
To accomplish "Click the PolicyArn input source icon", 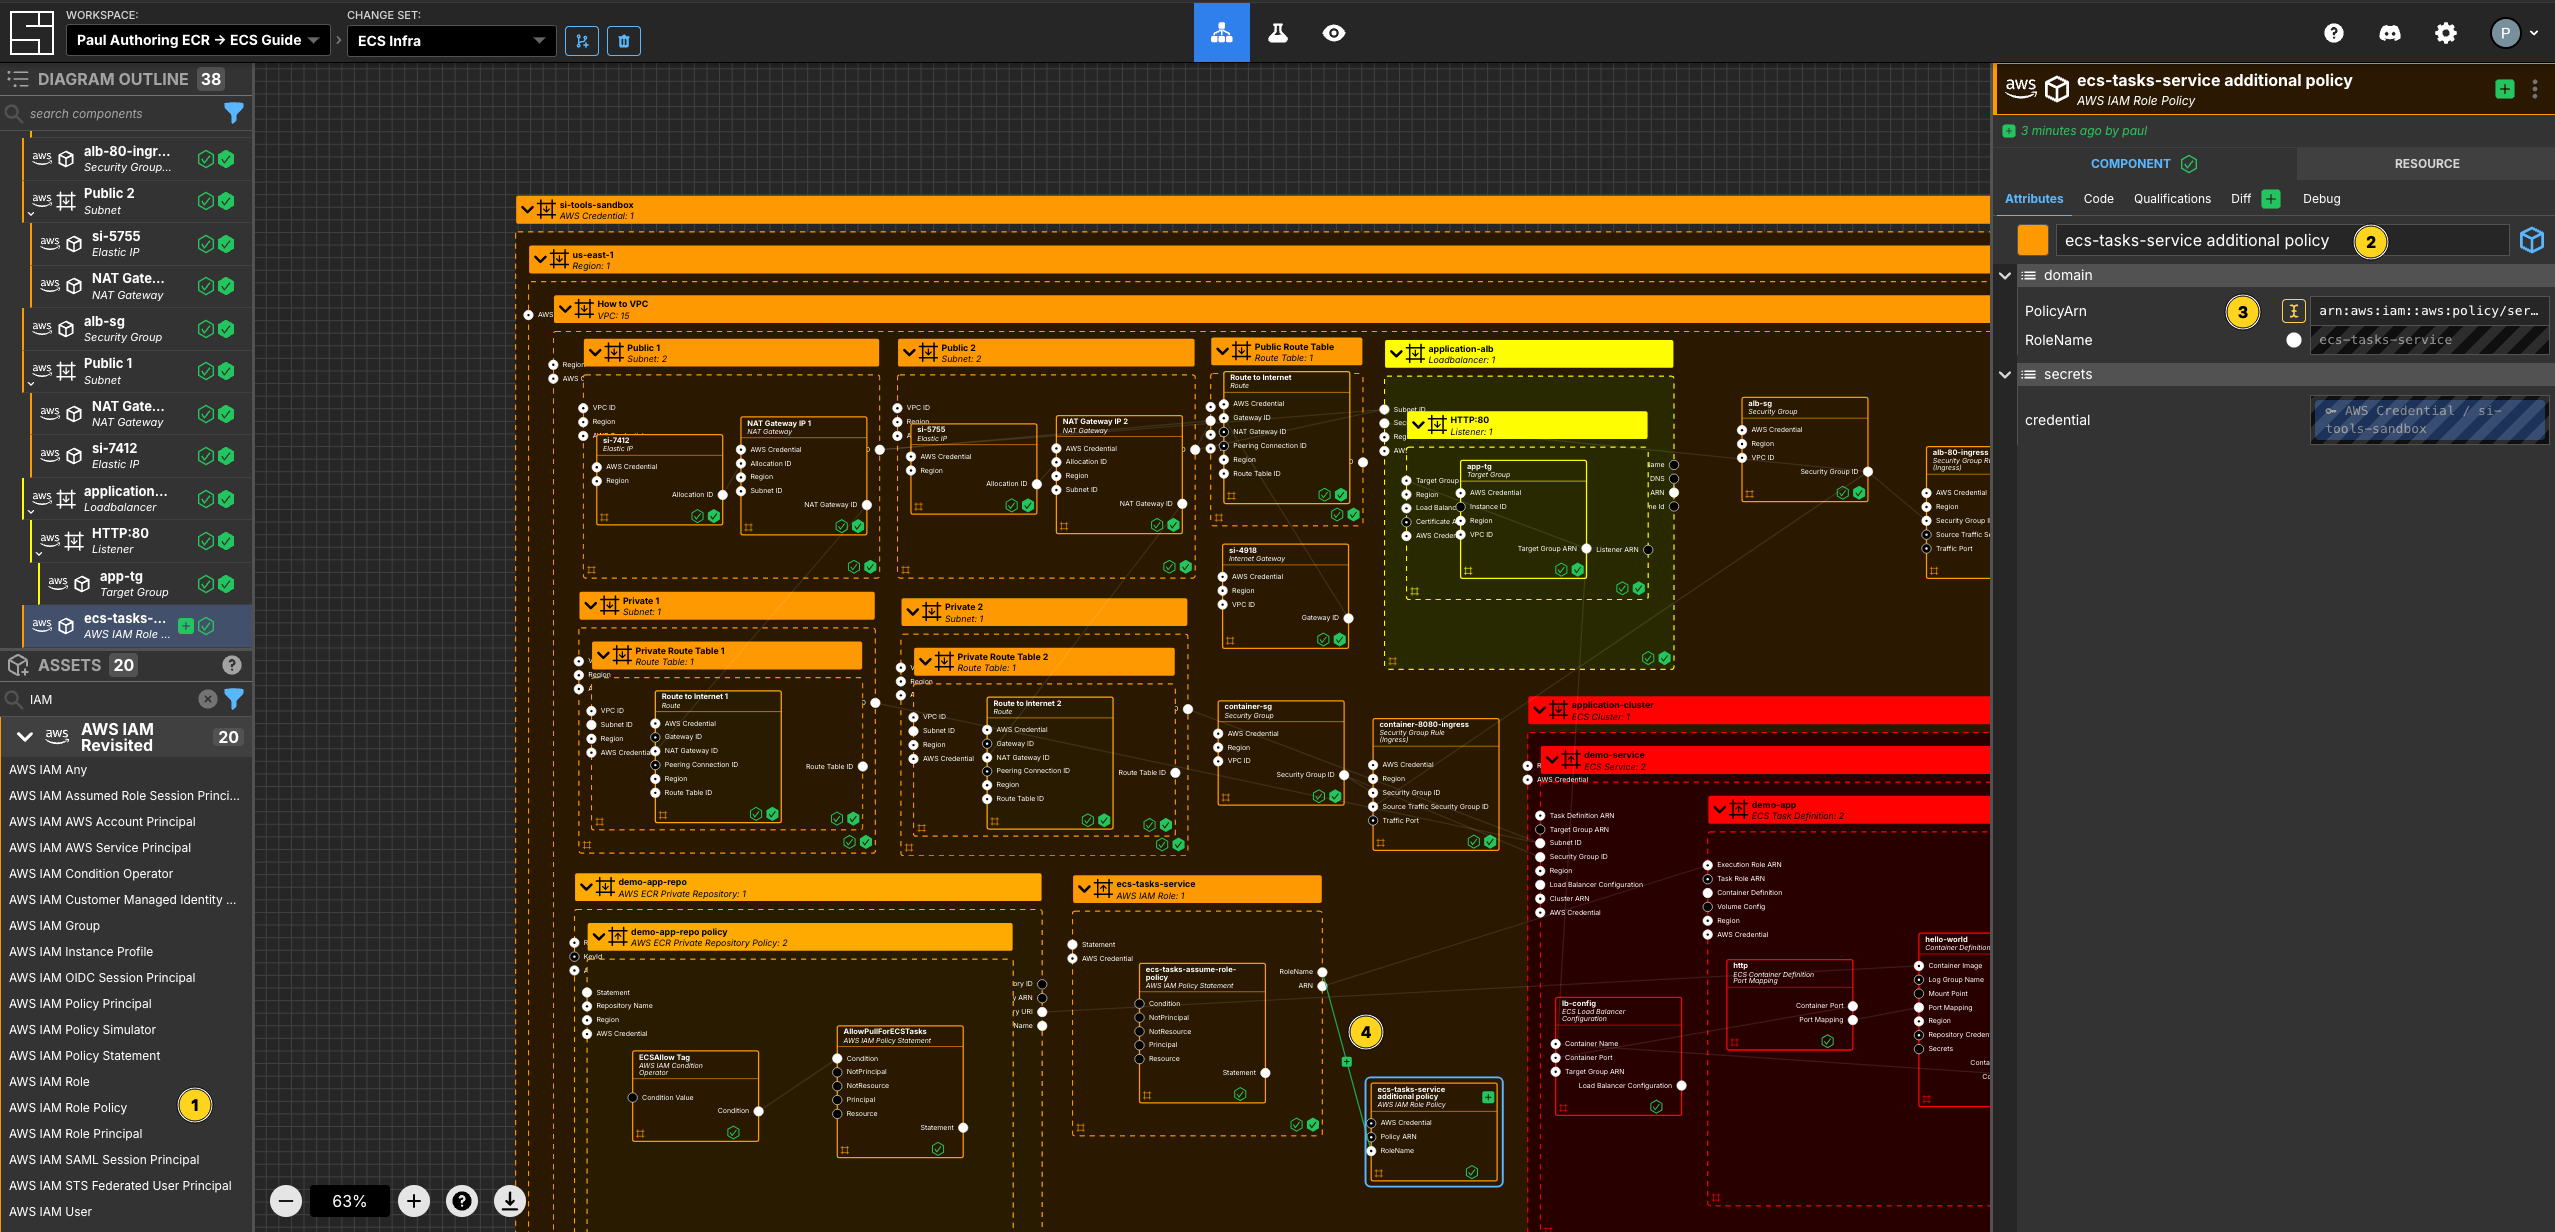I will coord(2293,311).
